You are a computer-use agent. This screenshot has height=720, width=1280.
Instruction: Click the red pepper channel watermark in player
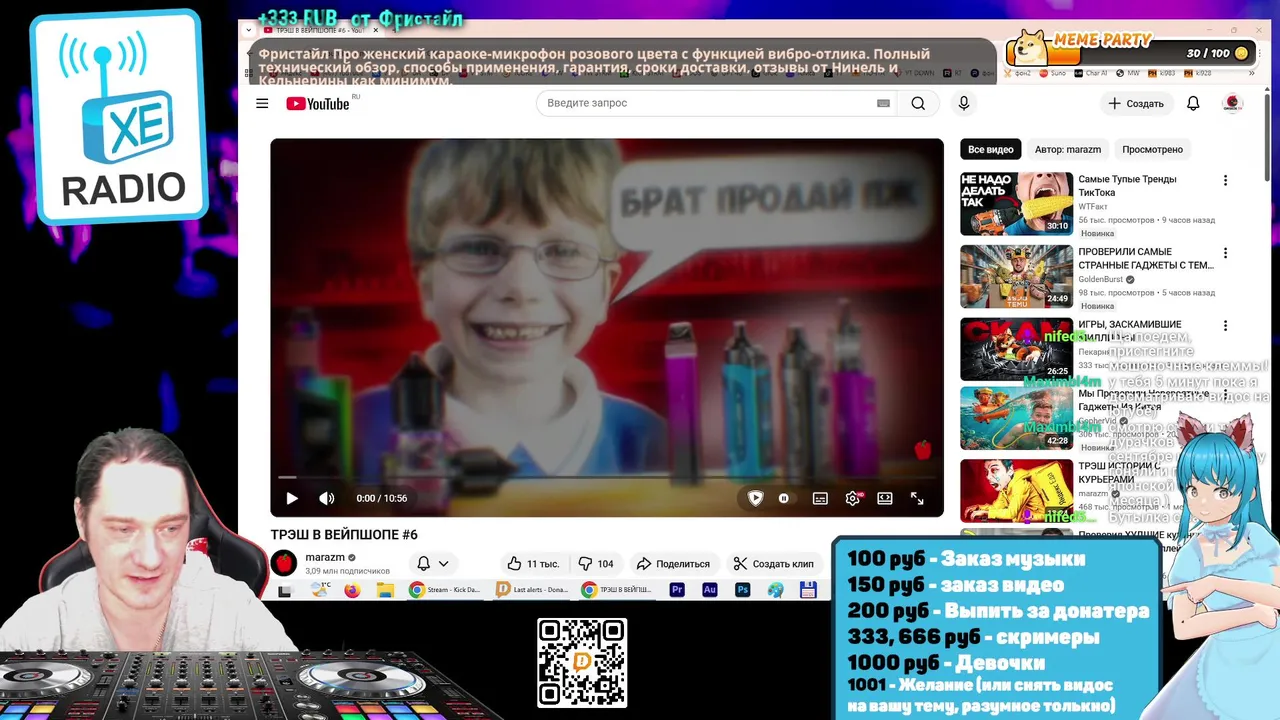click(x=923, y=450)
